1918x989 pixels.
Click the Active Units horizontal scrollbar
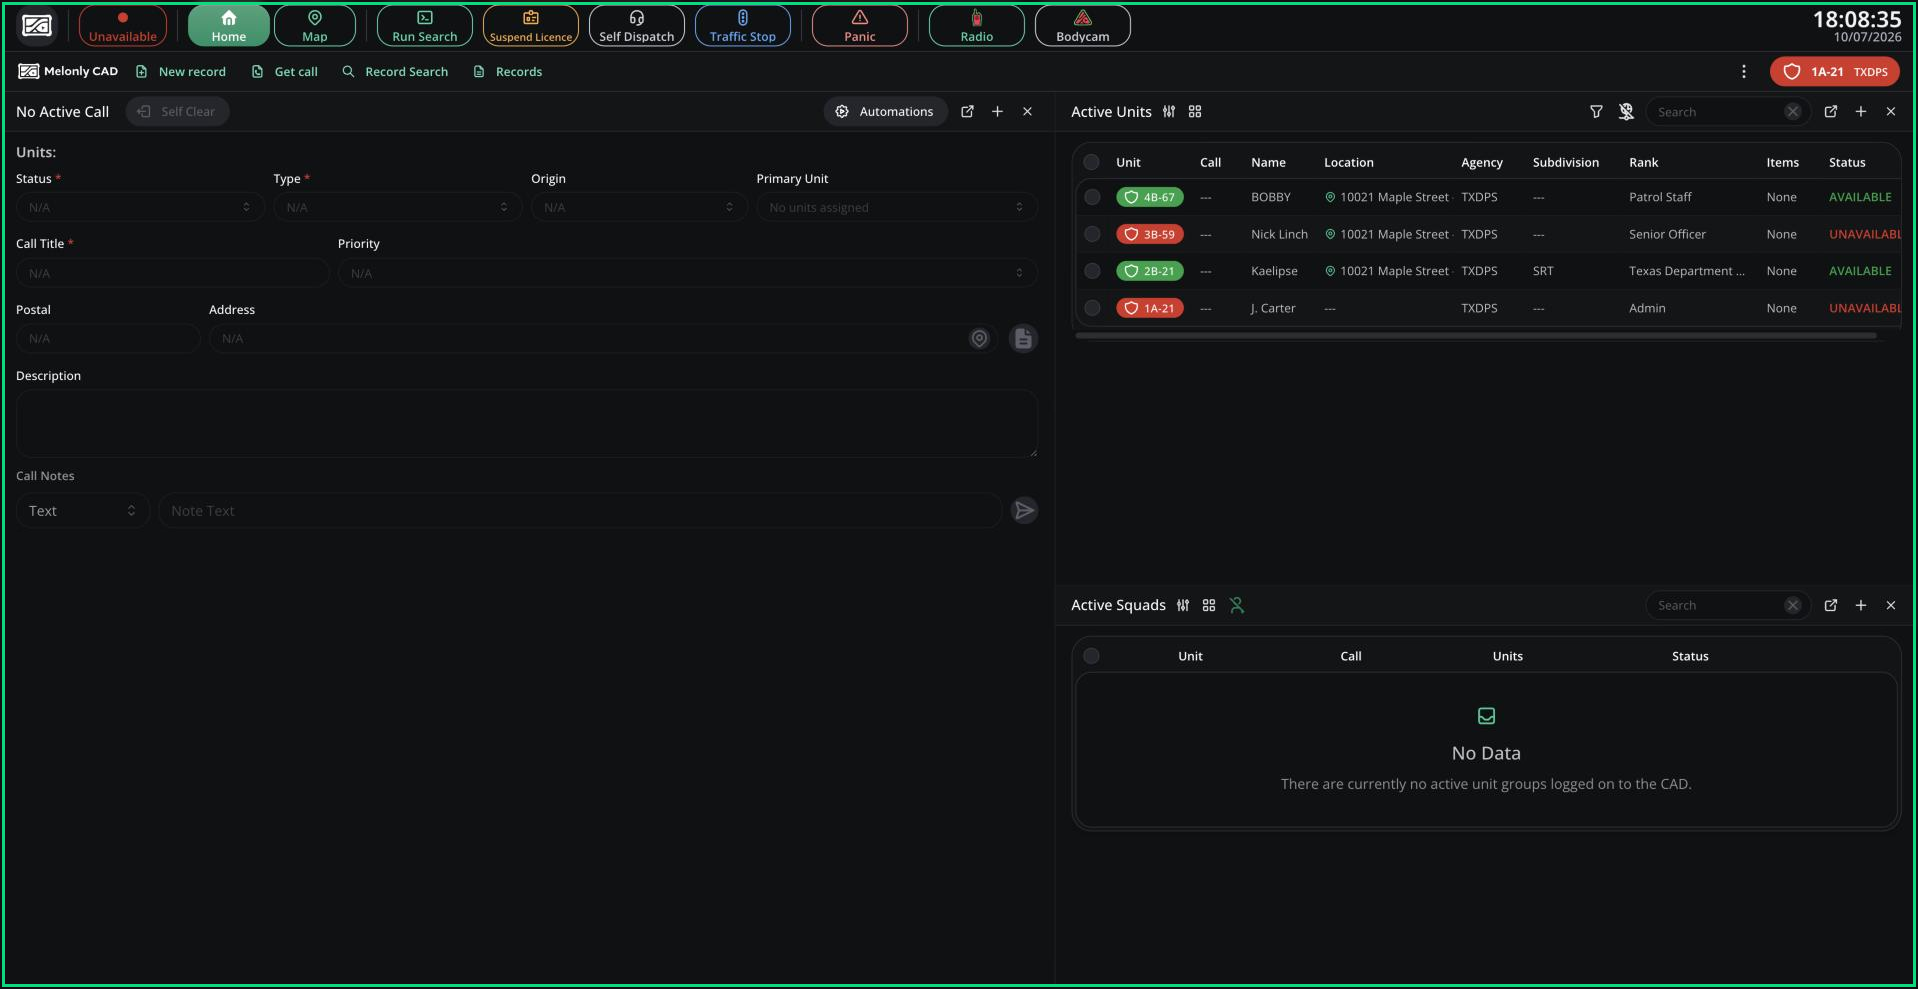point(1475,336)
